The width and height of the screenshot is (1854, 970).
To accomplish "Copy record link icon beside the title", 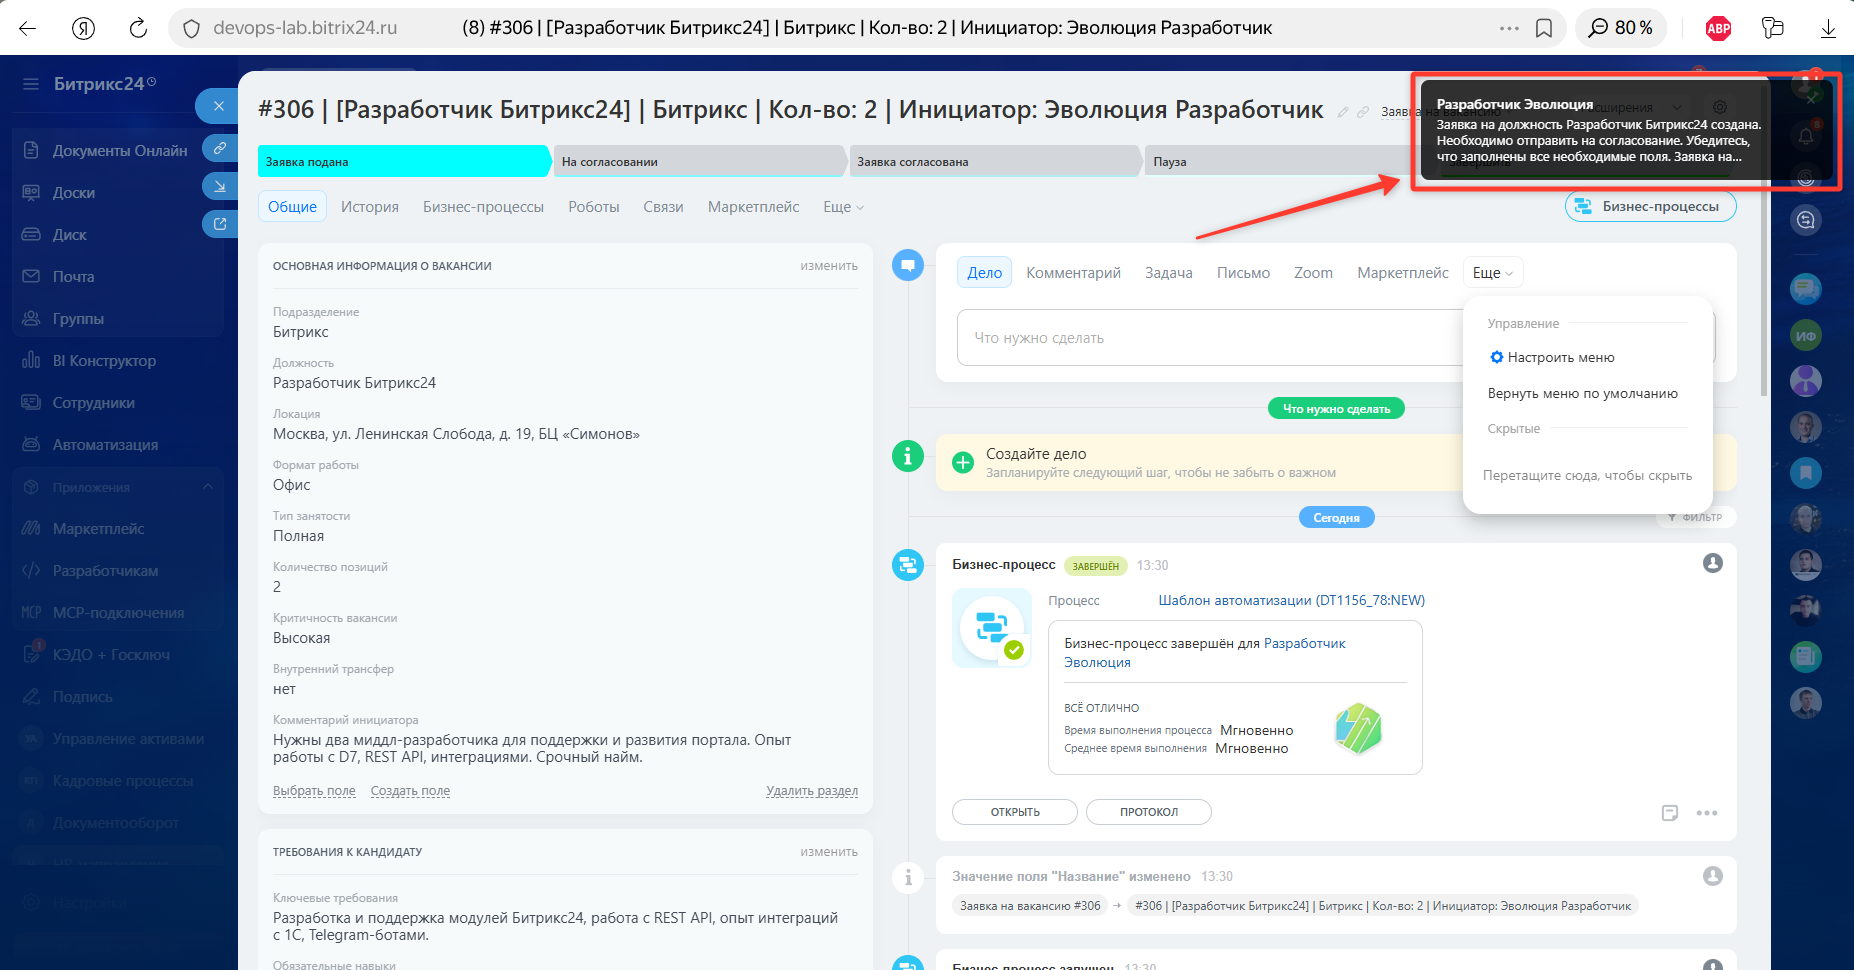I will [1363, 112].
